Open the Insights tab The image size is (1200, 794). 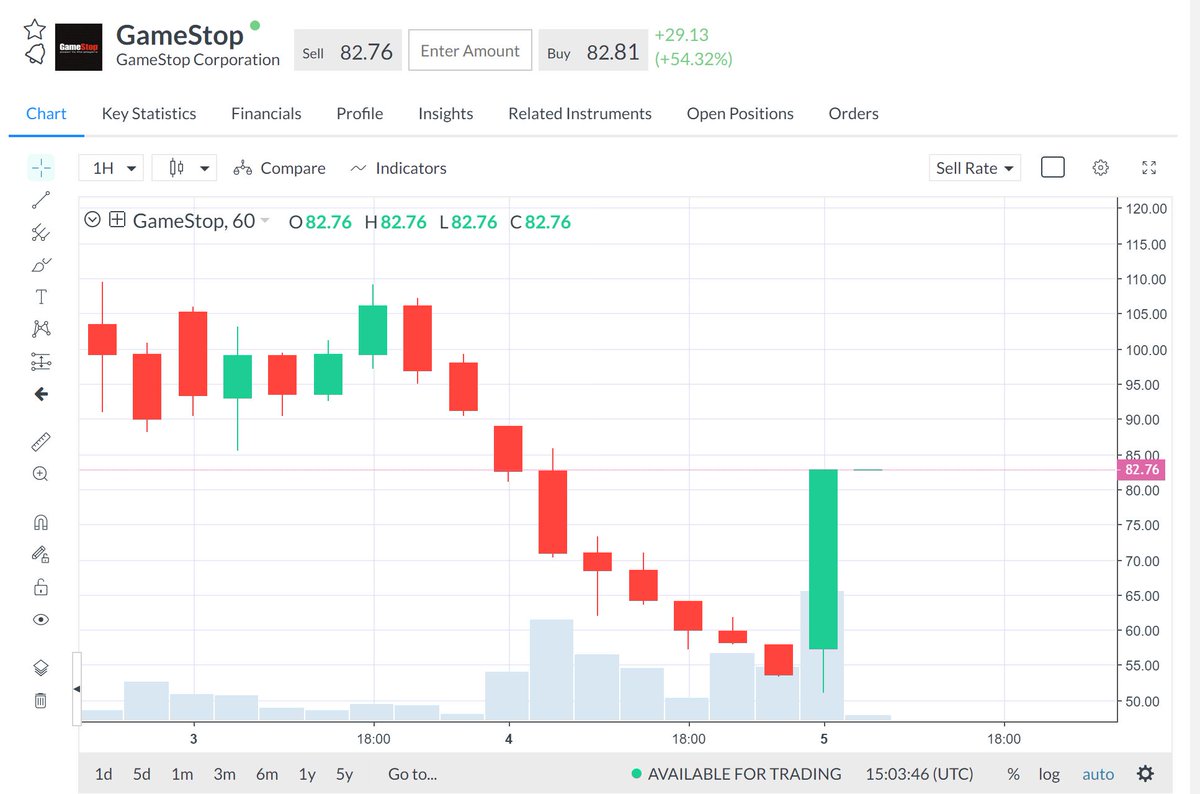click(446, 113)
